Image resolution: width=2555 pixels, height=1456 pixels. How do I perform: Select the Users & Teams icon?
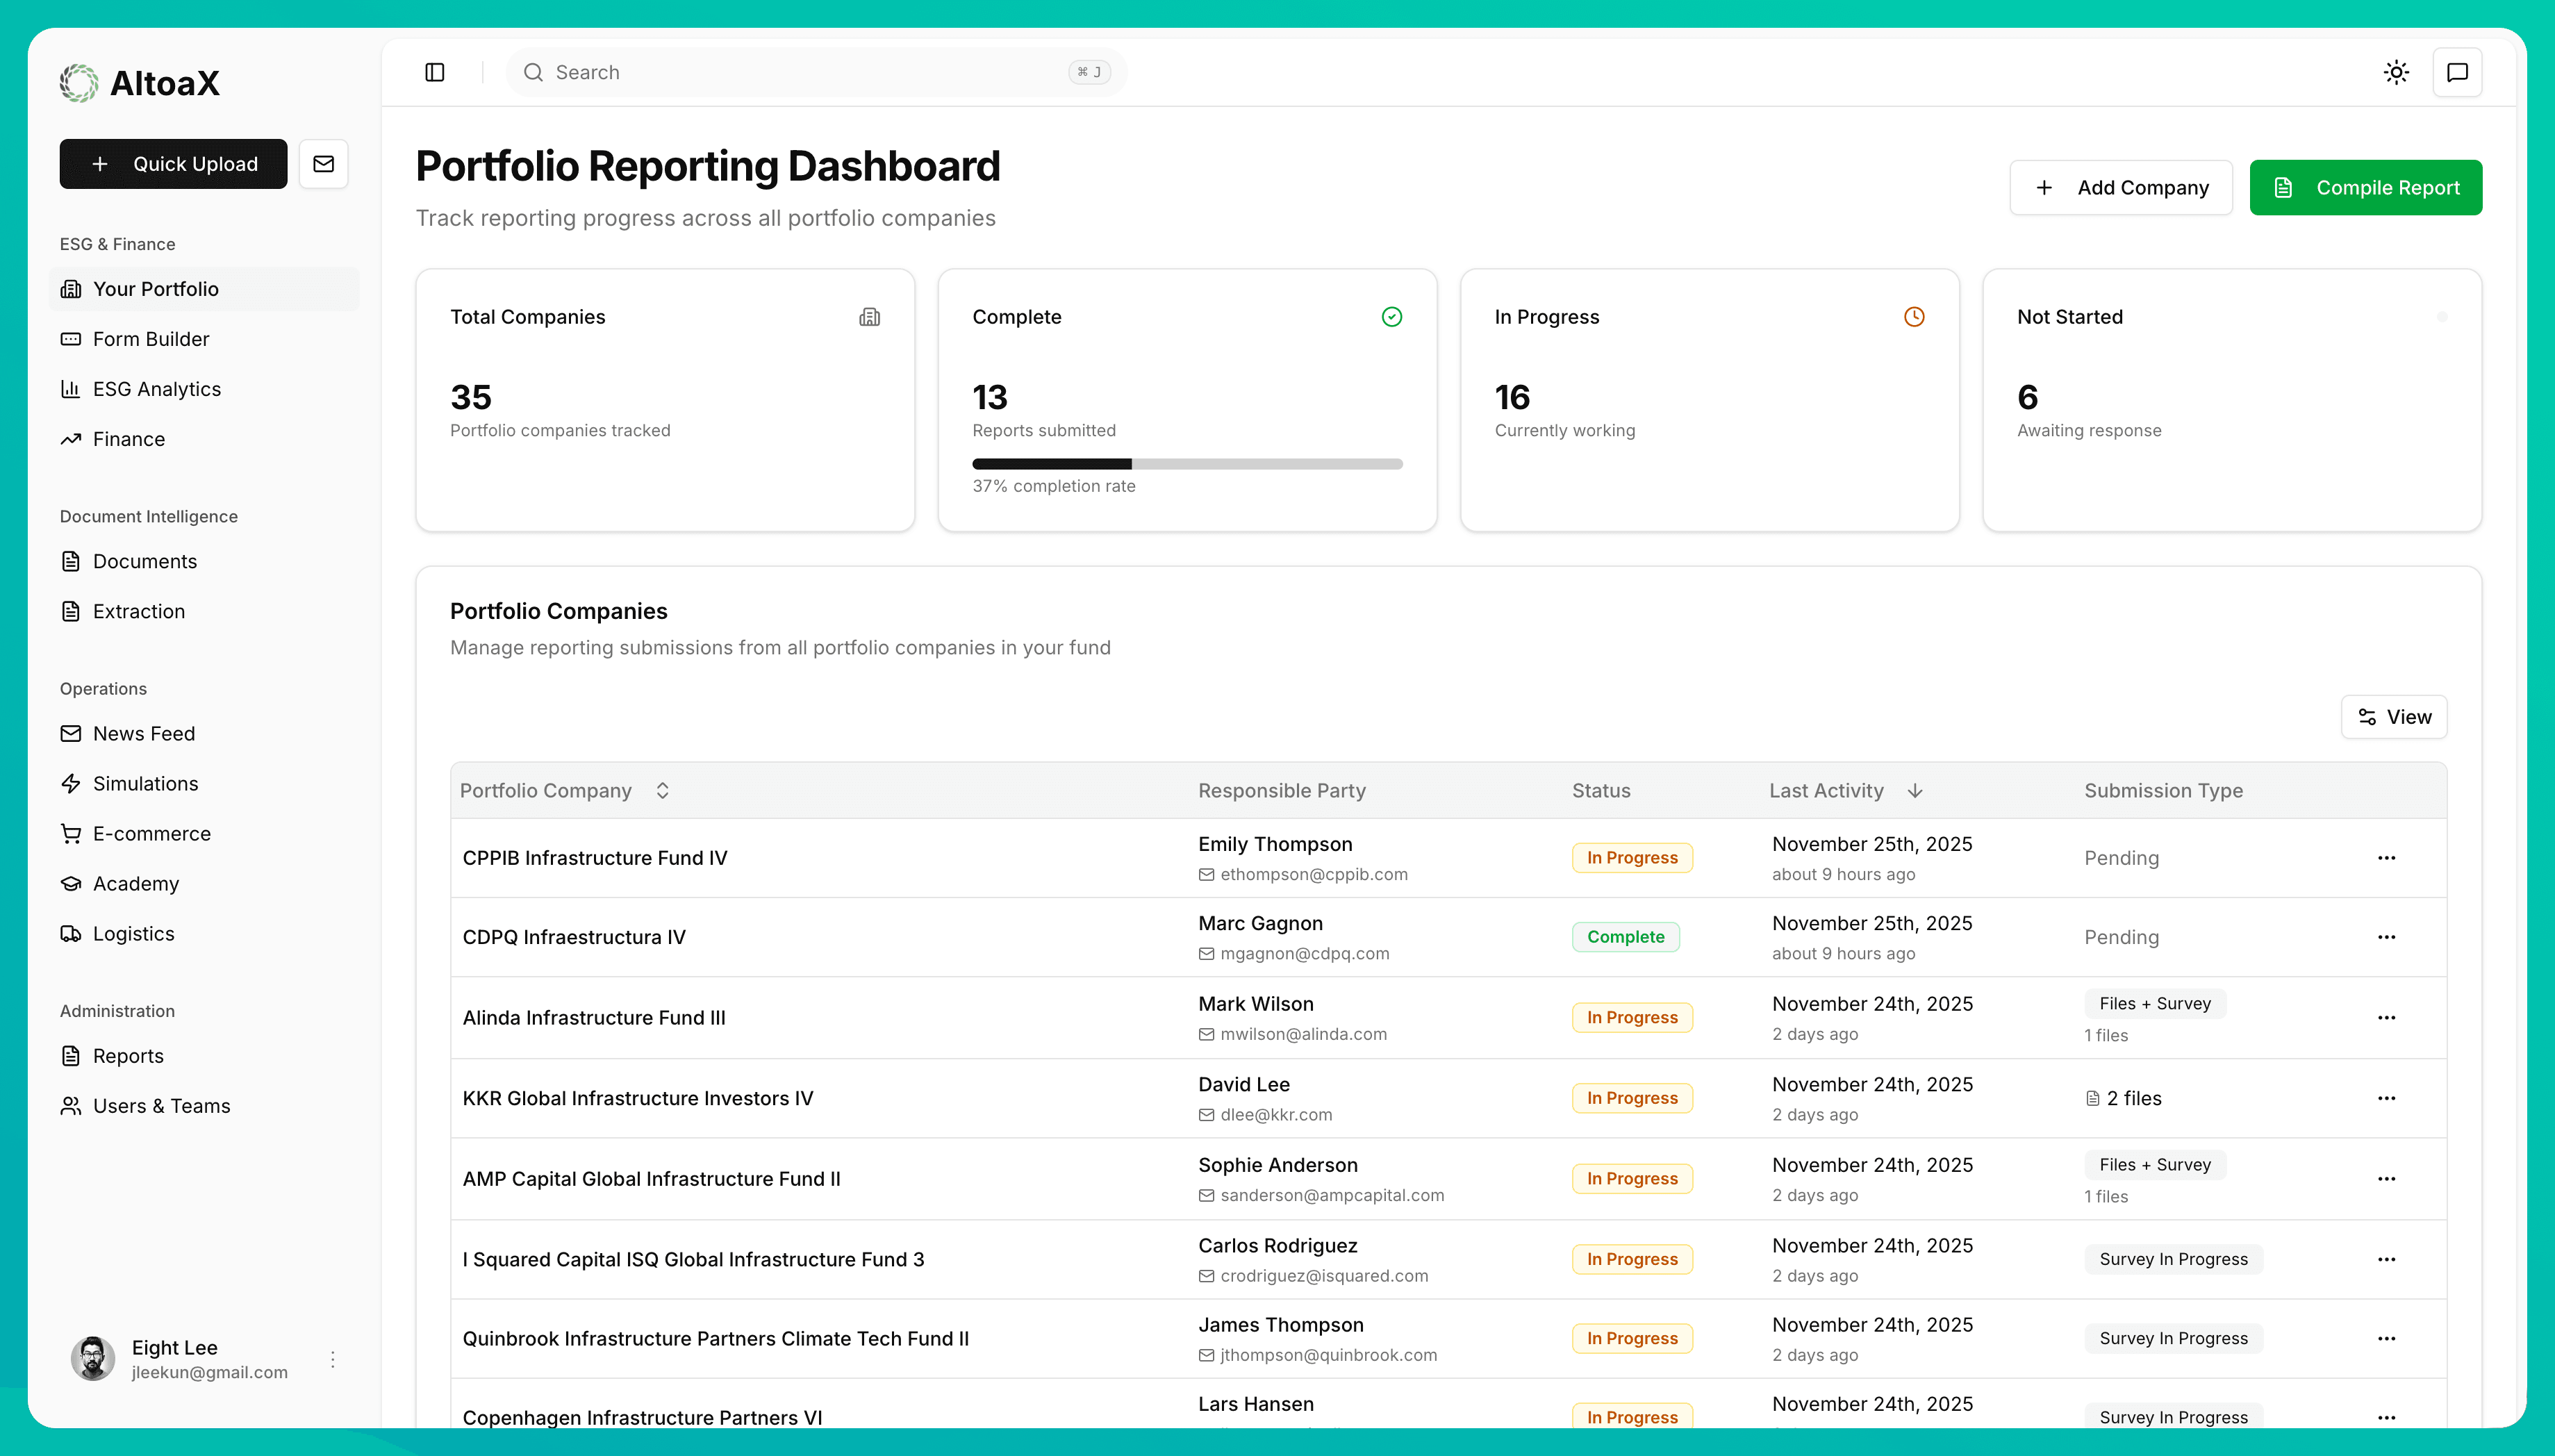pos(70,1106)
